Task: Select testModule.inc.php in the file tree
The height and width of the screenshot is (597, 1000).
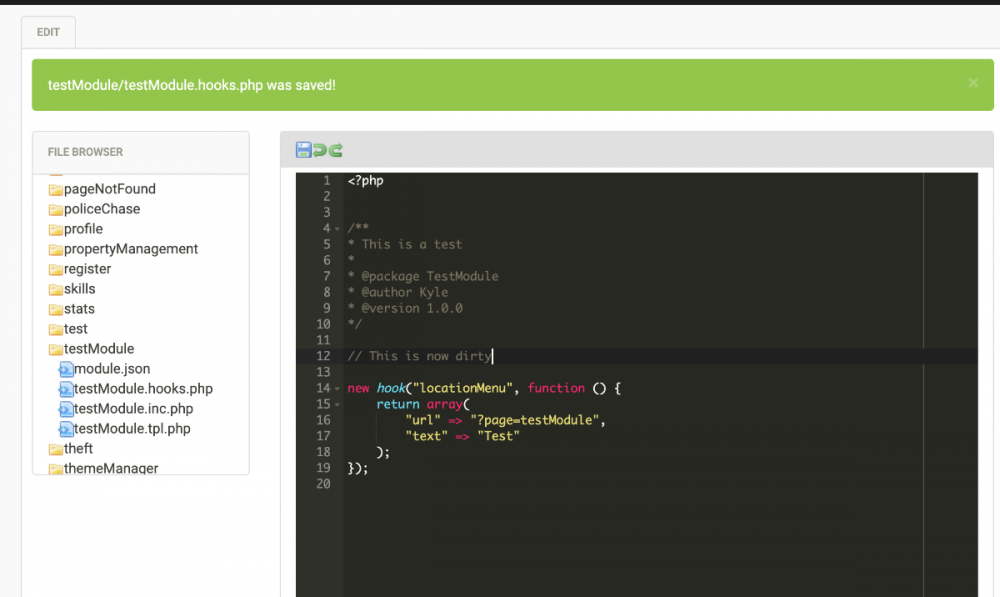Action: point(133,409)
